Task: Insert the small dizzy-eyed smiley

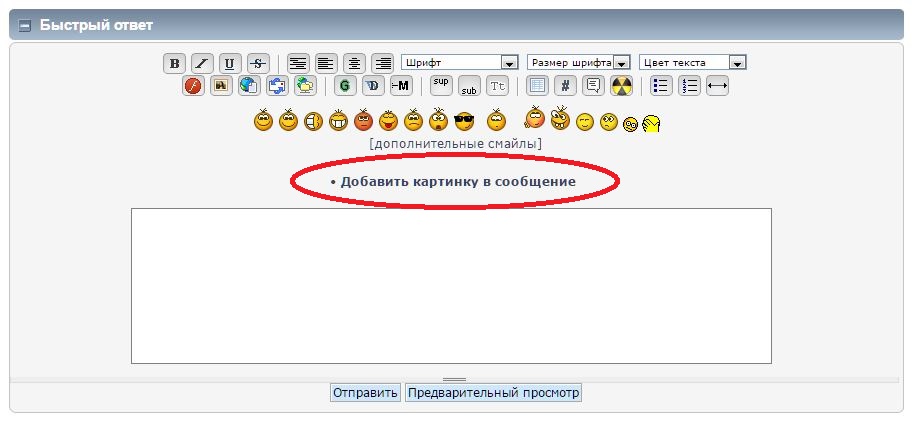Action: 630,125
